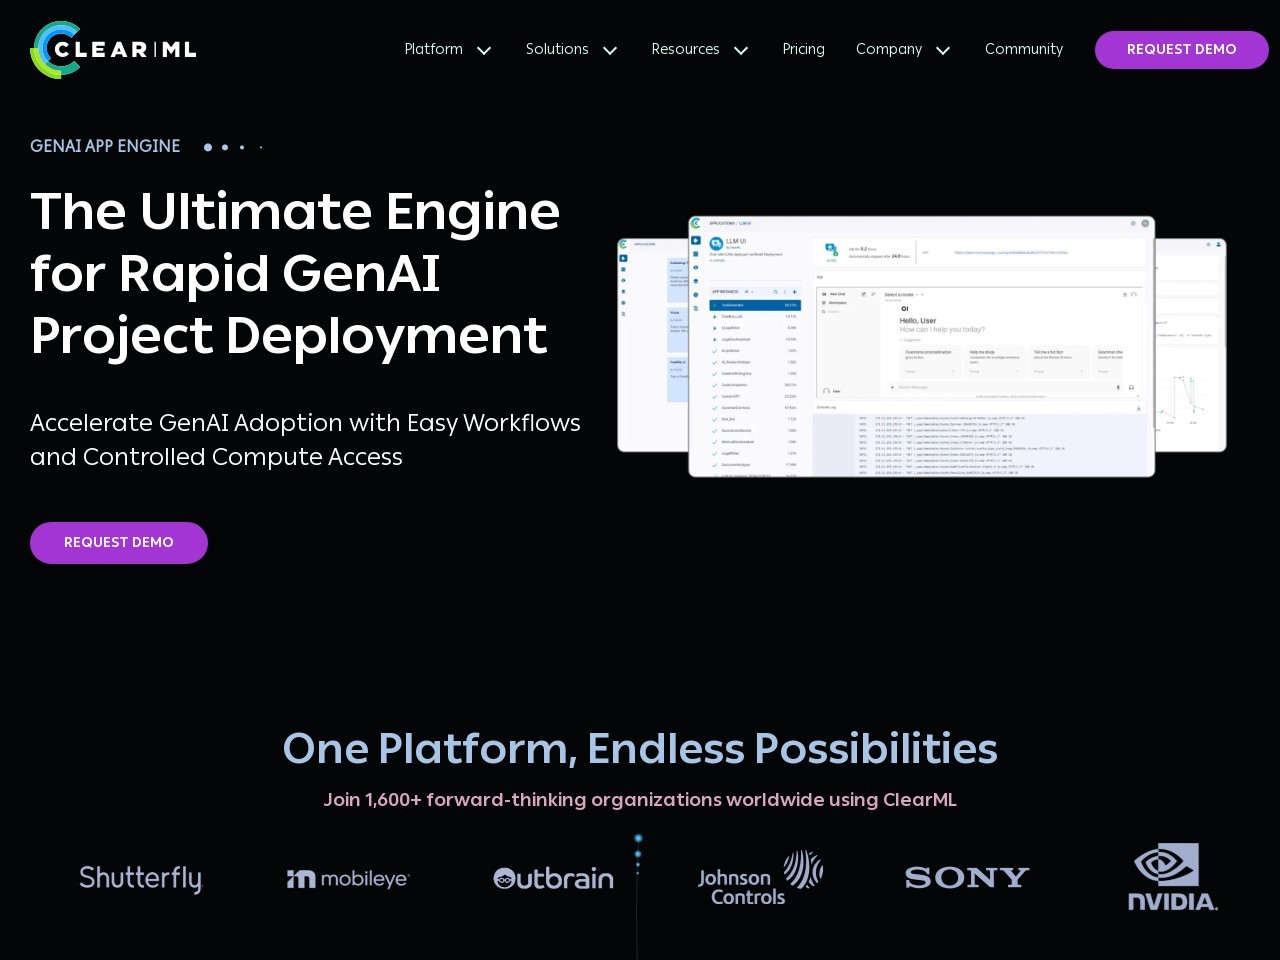Open the central GenAI App Engine screenshot
Viewport: 1280px width, 960px height.
(921, 346)
